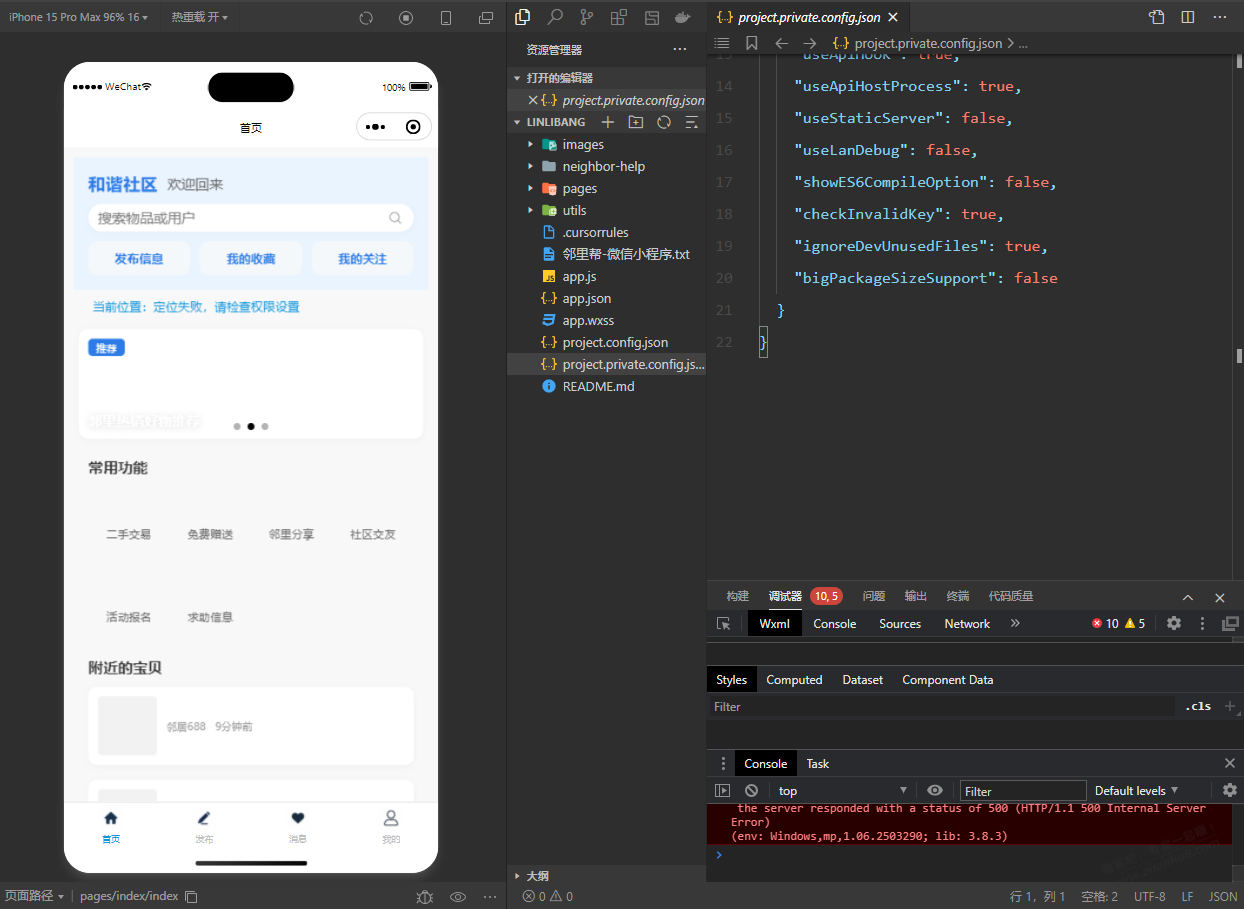
Task: Click the simulator stop/record icon
Action: (x=406, y=18)
